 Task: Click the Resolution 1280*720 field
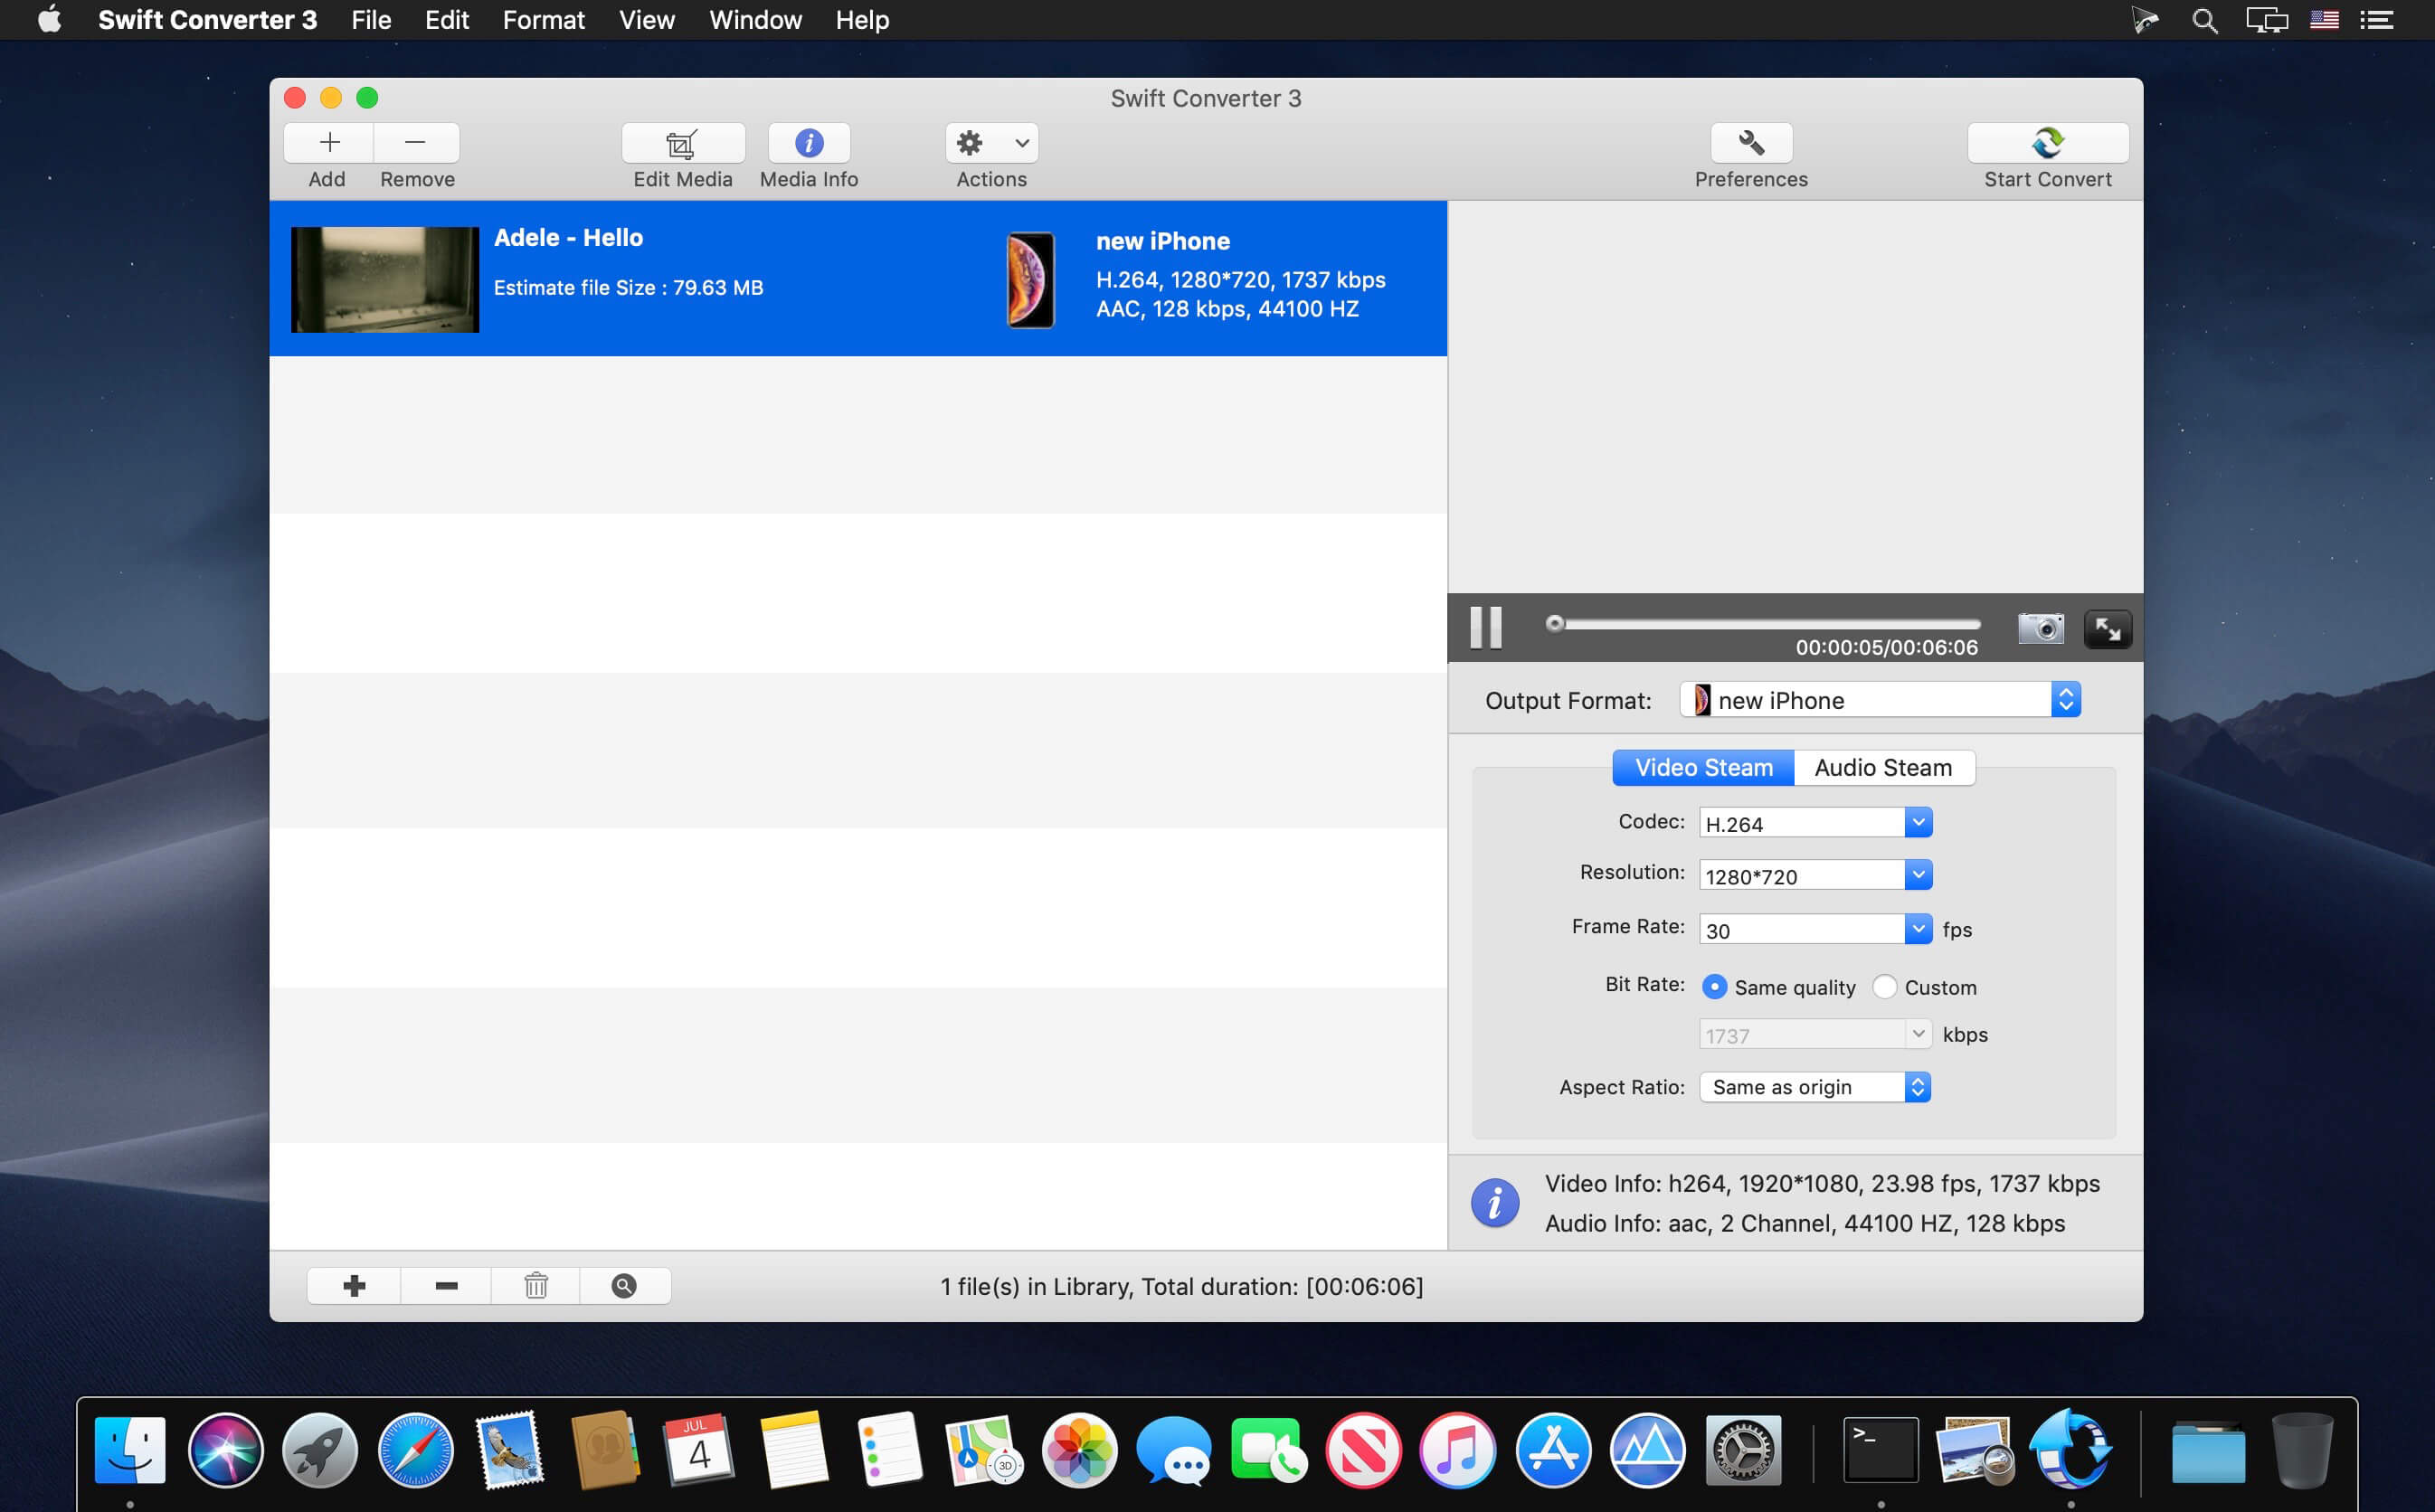pyautogui.click(x=1802, y=875)
